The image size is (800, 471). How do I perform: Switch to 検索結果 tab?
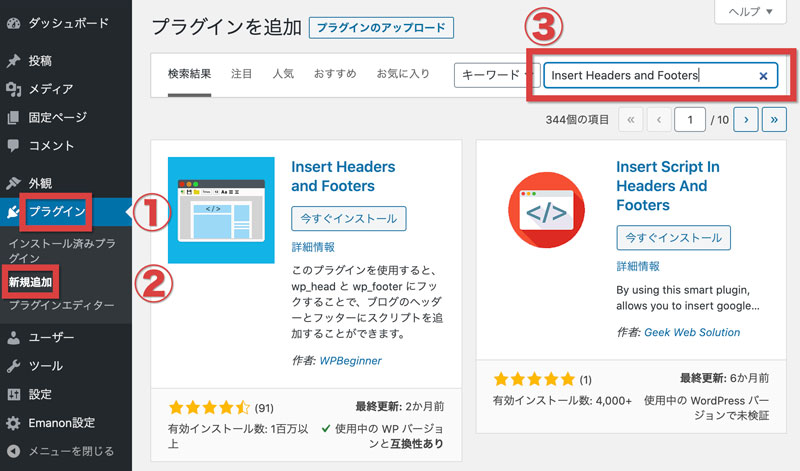[x=189, y=74]
